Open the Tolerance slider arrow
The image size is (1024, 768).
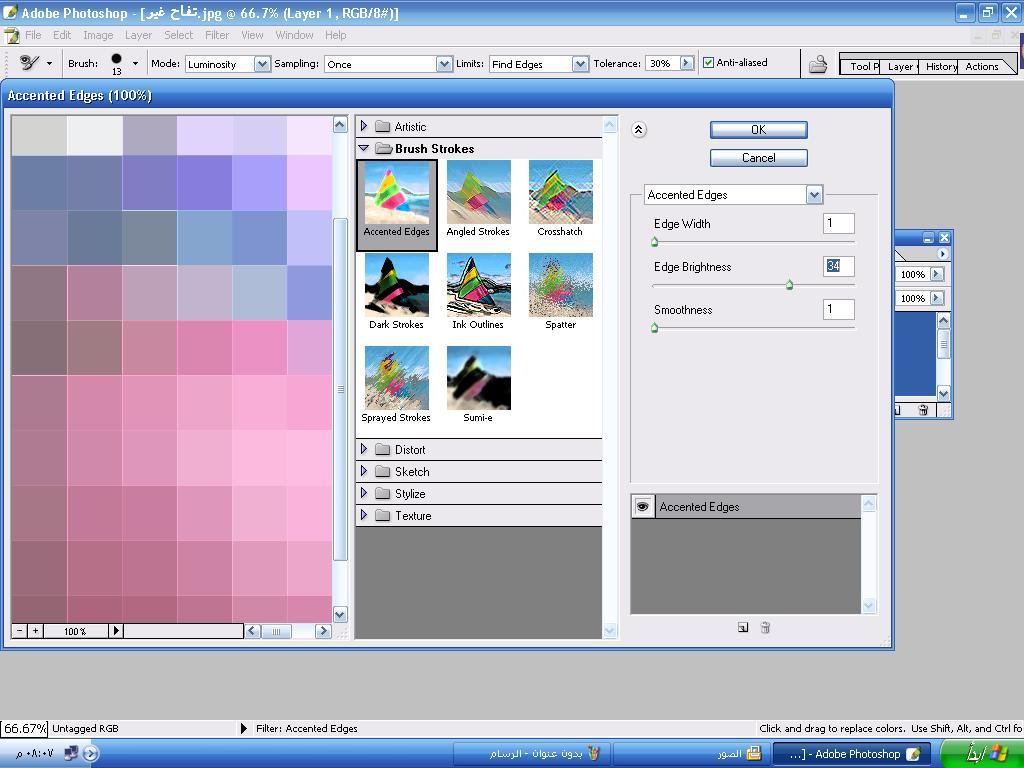686,63
